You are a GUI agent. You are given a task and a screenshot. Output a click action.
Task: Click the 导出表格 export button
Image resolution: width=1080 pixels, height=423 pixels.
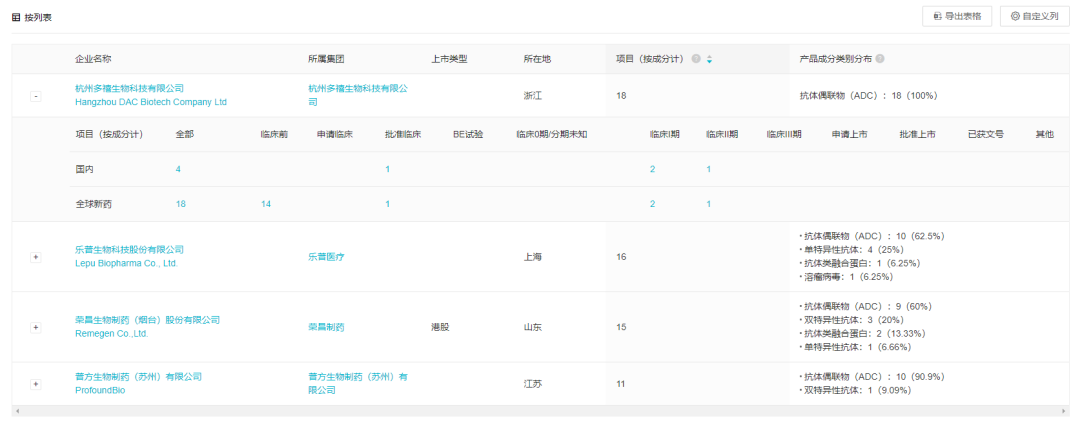point(957,17)
